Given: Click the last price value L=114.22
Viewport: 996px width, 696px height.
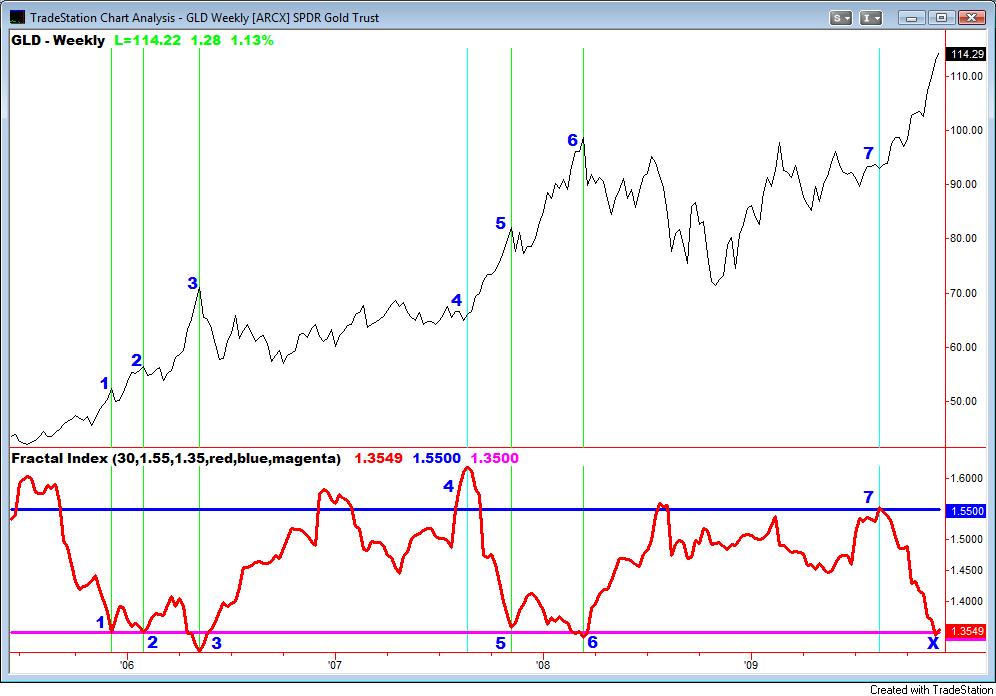Looking at the screenshot, I should pyautogui.click(x=147, y=41).
